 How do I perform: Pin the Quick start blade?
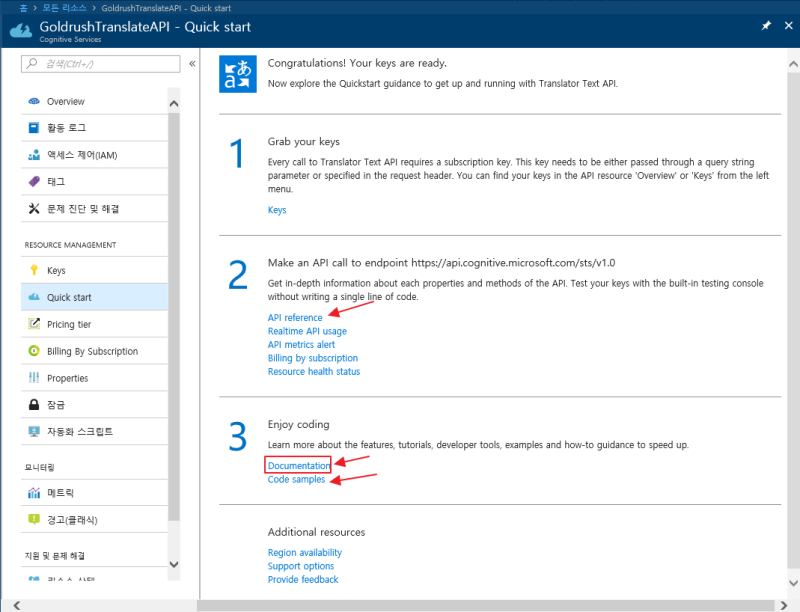tap(766, 25)
